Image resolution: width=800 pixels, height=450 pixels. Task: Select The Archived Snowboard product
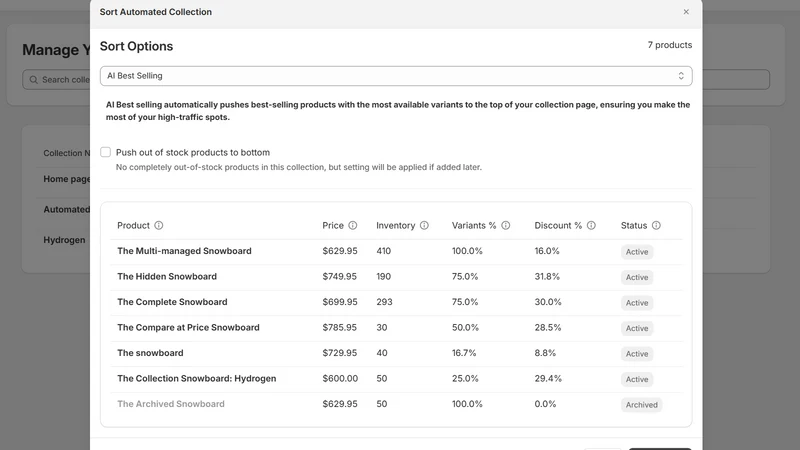point(171,404)
